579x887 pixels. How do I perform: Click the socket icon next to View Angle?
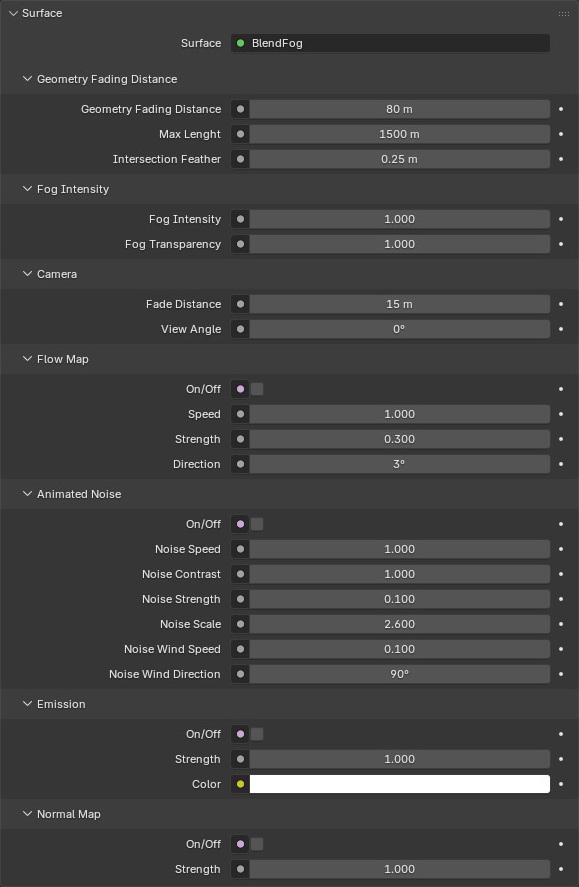[240, 329]
